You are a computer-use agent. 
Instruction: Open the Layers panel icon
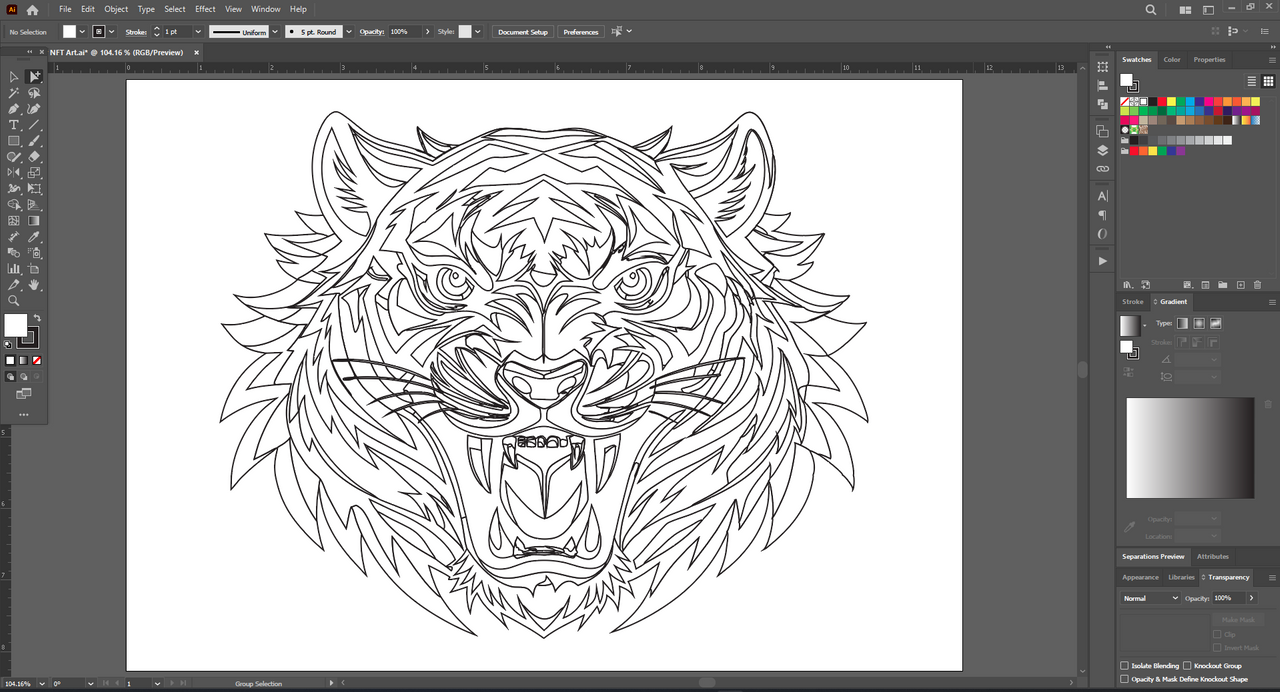1102,150
